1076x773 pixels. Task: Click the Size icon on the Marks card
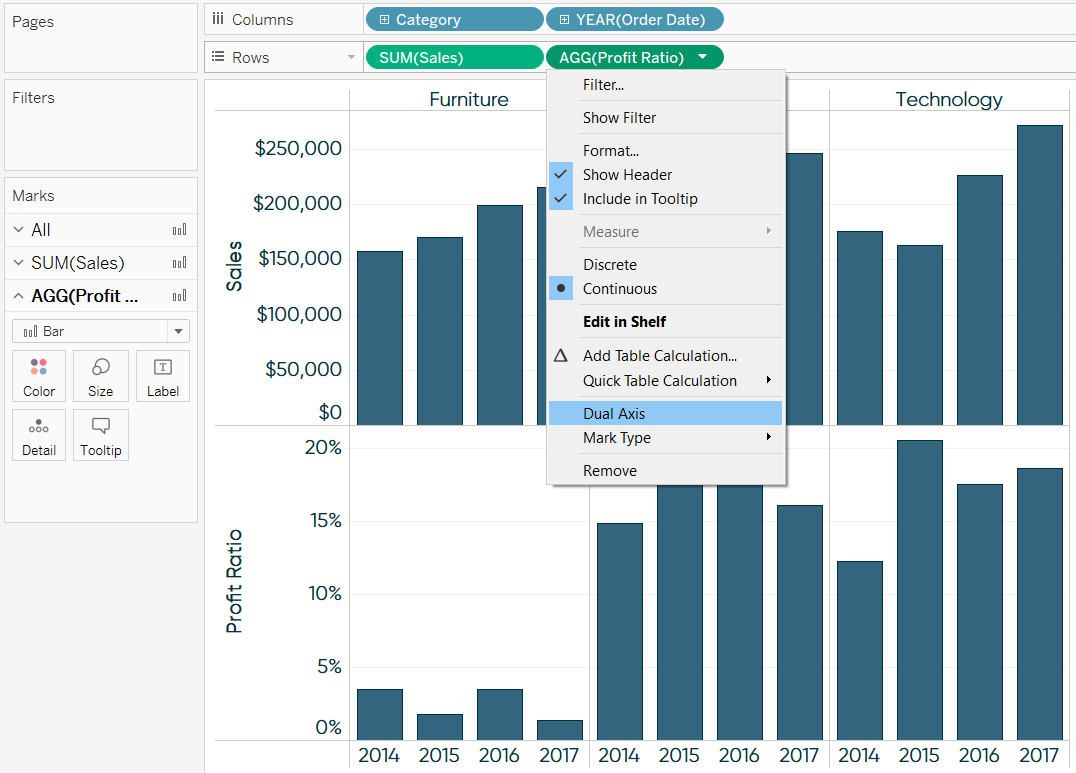[100, 376]
